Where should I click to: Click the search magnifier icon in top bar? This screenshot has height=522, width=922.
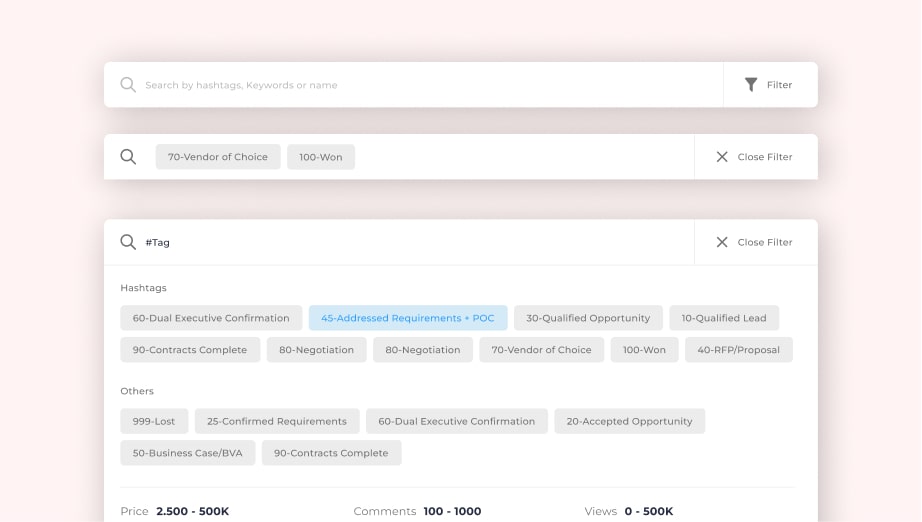point(128,85)
